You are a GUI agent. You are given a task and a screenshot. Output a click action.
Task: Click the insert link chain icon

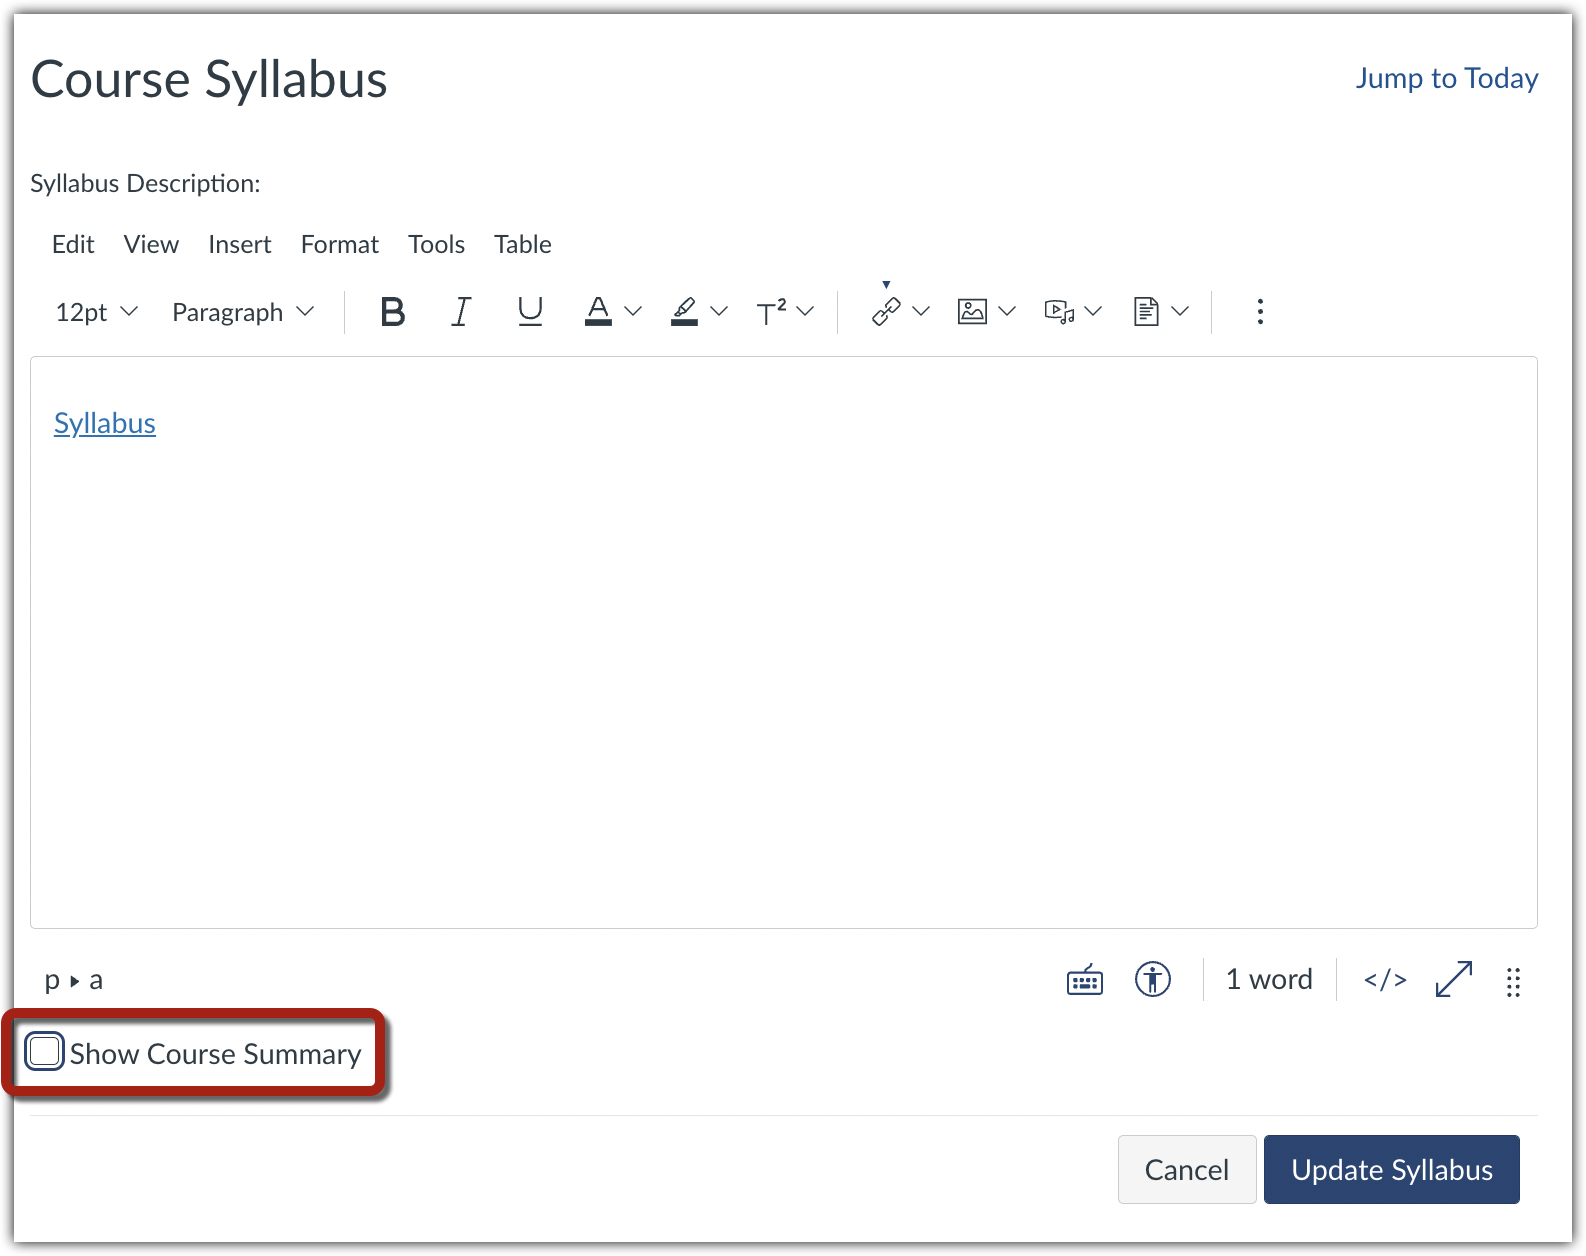pyautogui.click(x=886, y=312)
